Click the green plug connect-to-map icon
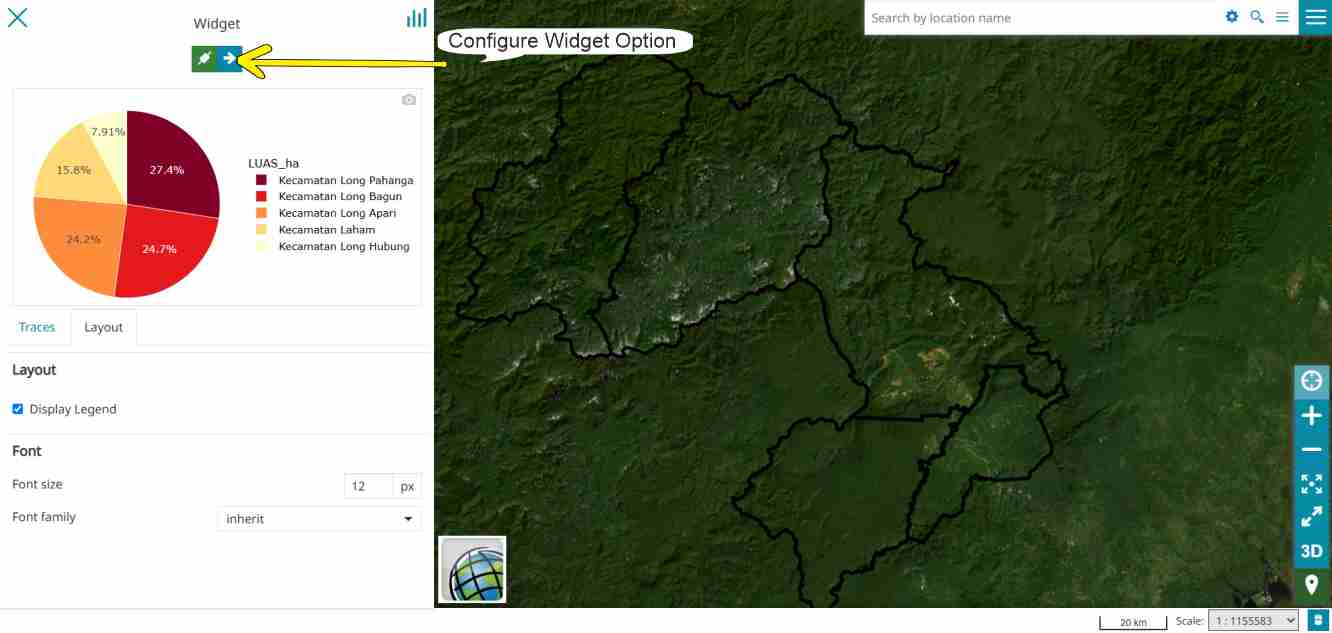 (204, 59)
